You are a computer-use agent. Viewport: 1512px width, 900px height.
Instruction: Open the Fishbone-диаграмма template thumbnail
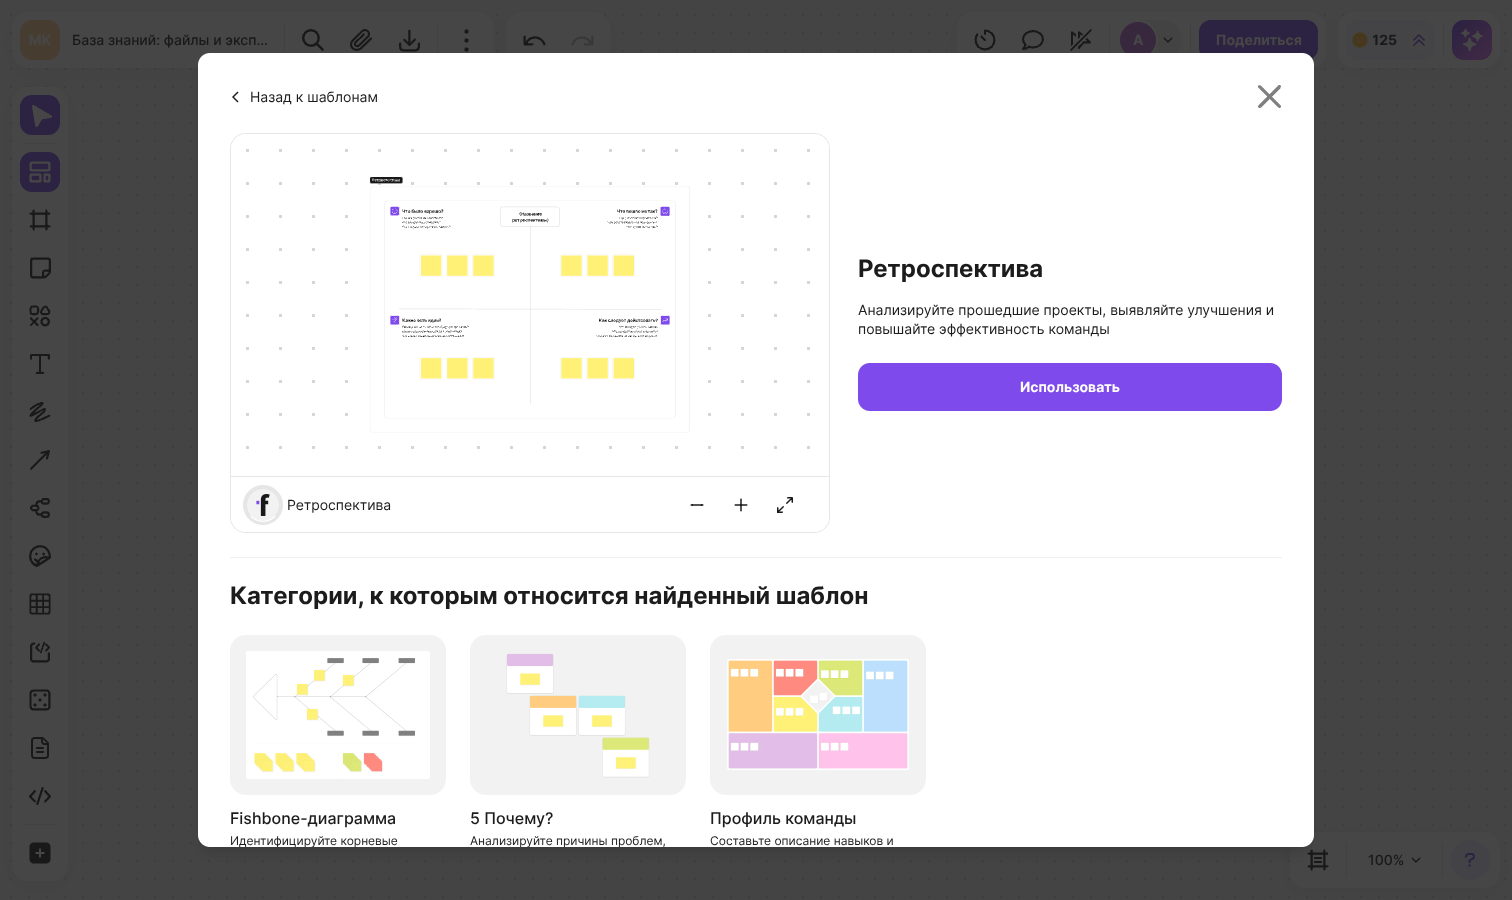pyautogui.click(x=338, y=715)
